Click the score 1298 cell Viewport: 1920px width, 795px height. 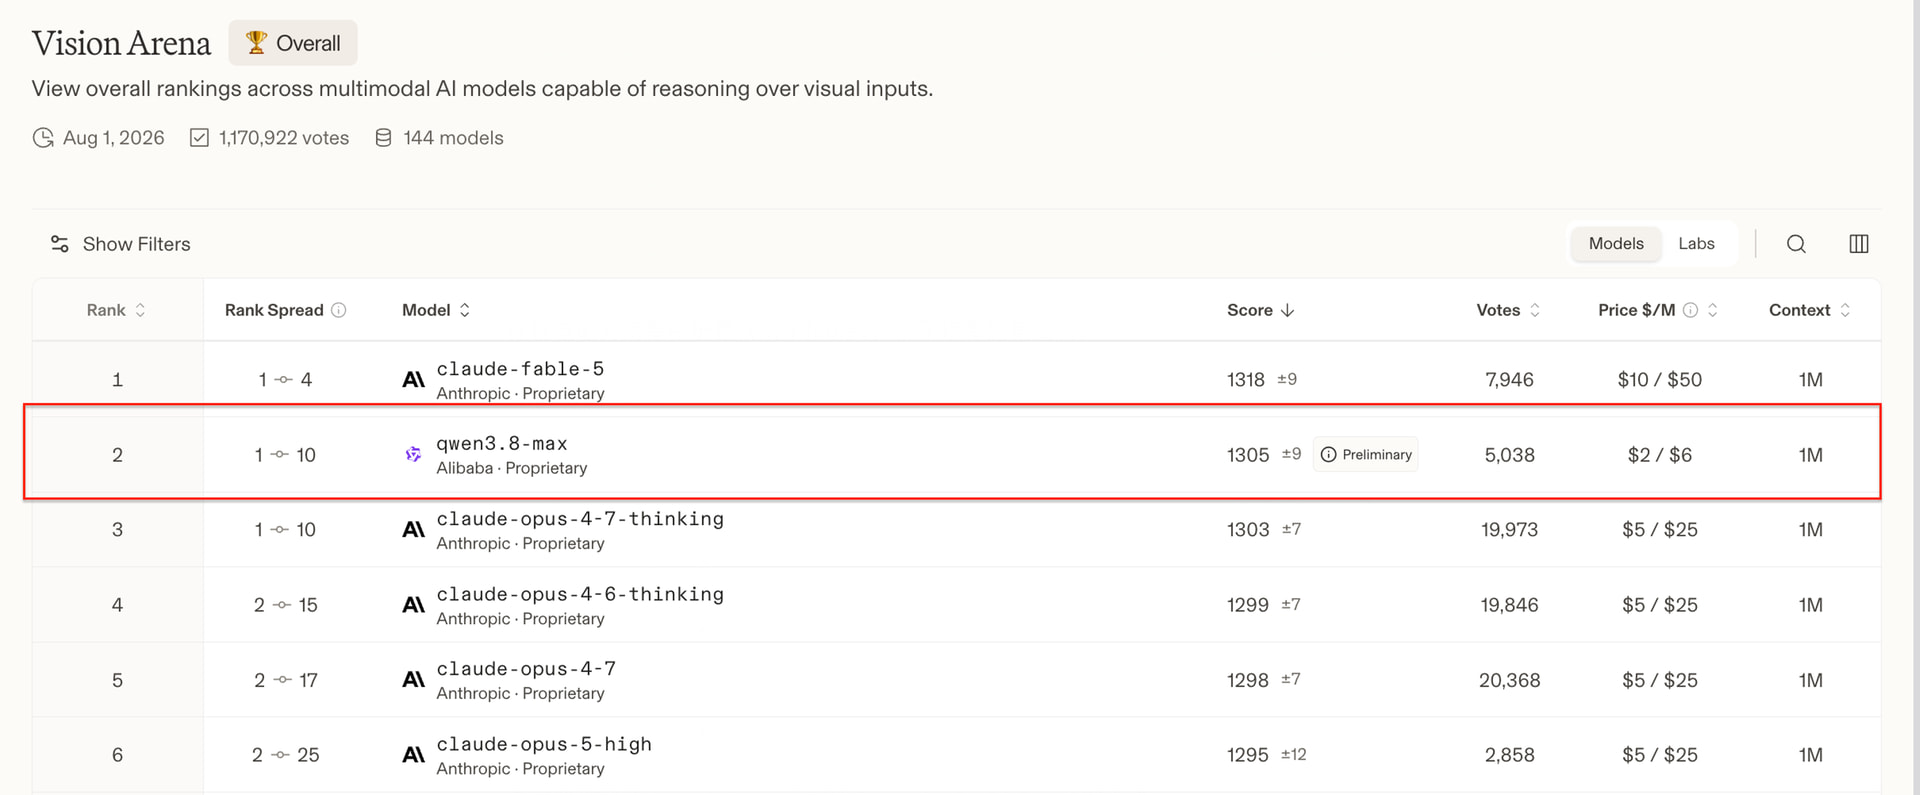[1248, 680]
